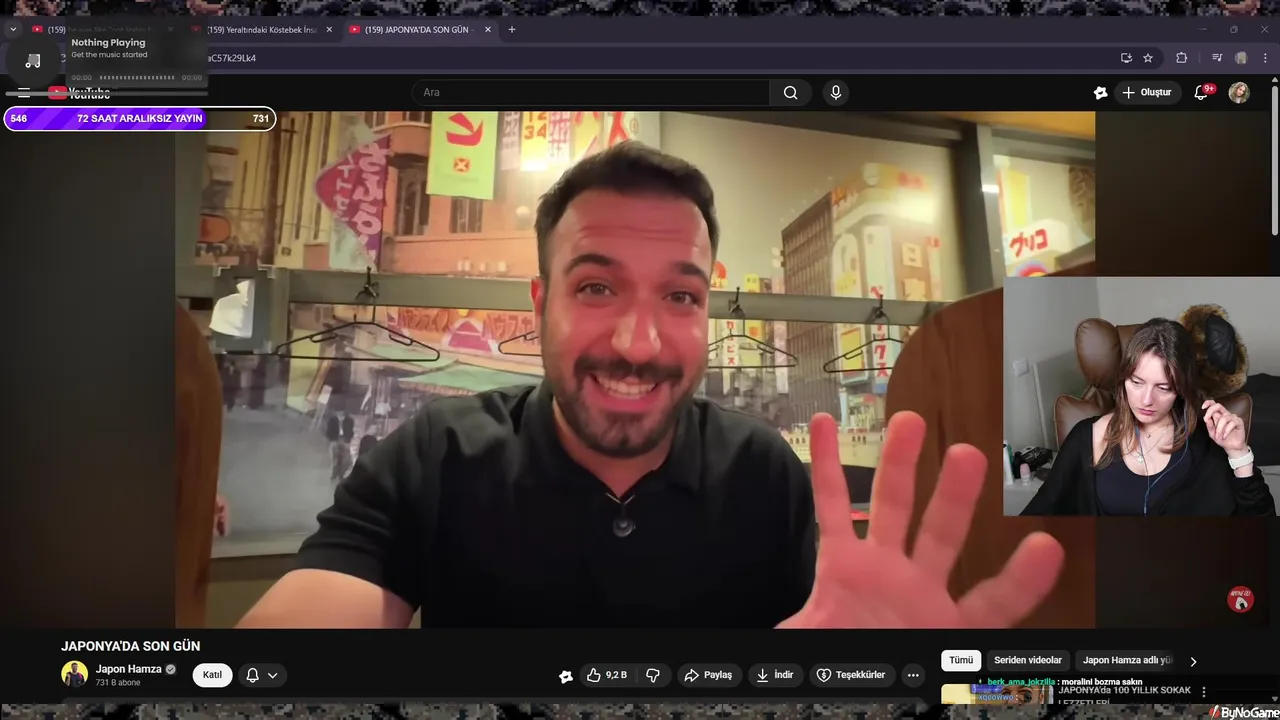Screen dimensions: 1280x720
Task: Click the music widget note icon
Action: 33,61
